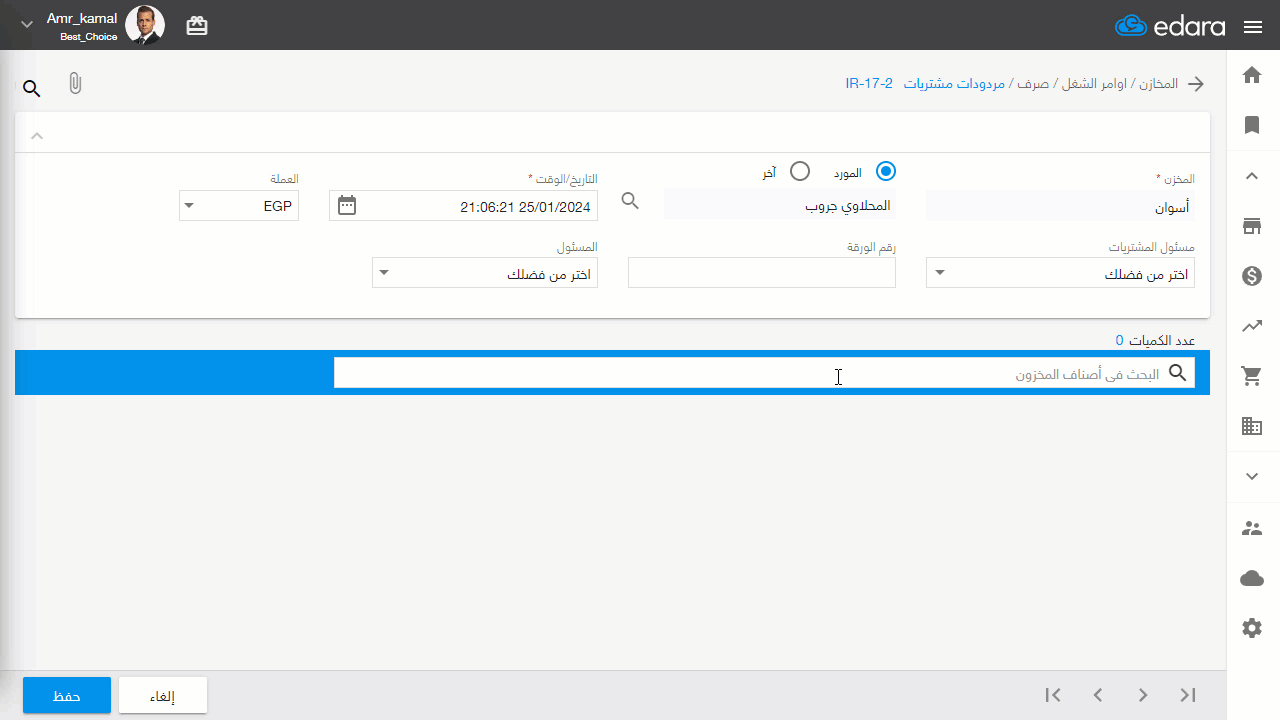
Task: Collapse the form header panel
Action: pos(37,135)
